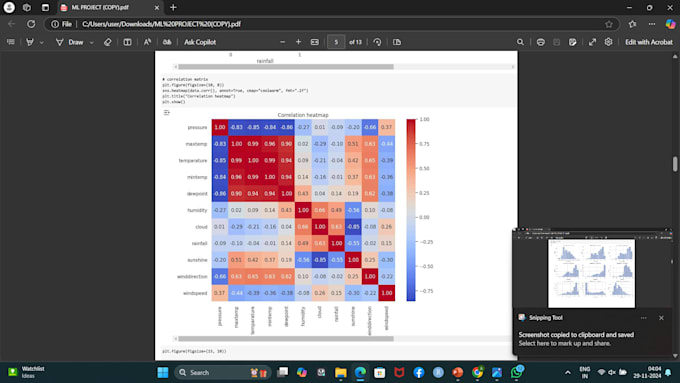
Task: Click Edit with Acrobat
Action: [649, 42]
